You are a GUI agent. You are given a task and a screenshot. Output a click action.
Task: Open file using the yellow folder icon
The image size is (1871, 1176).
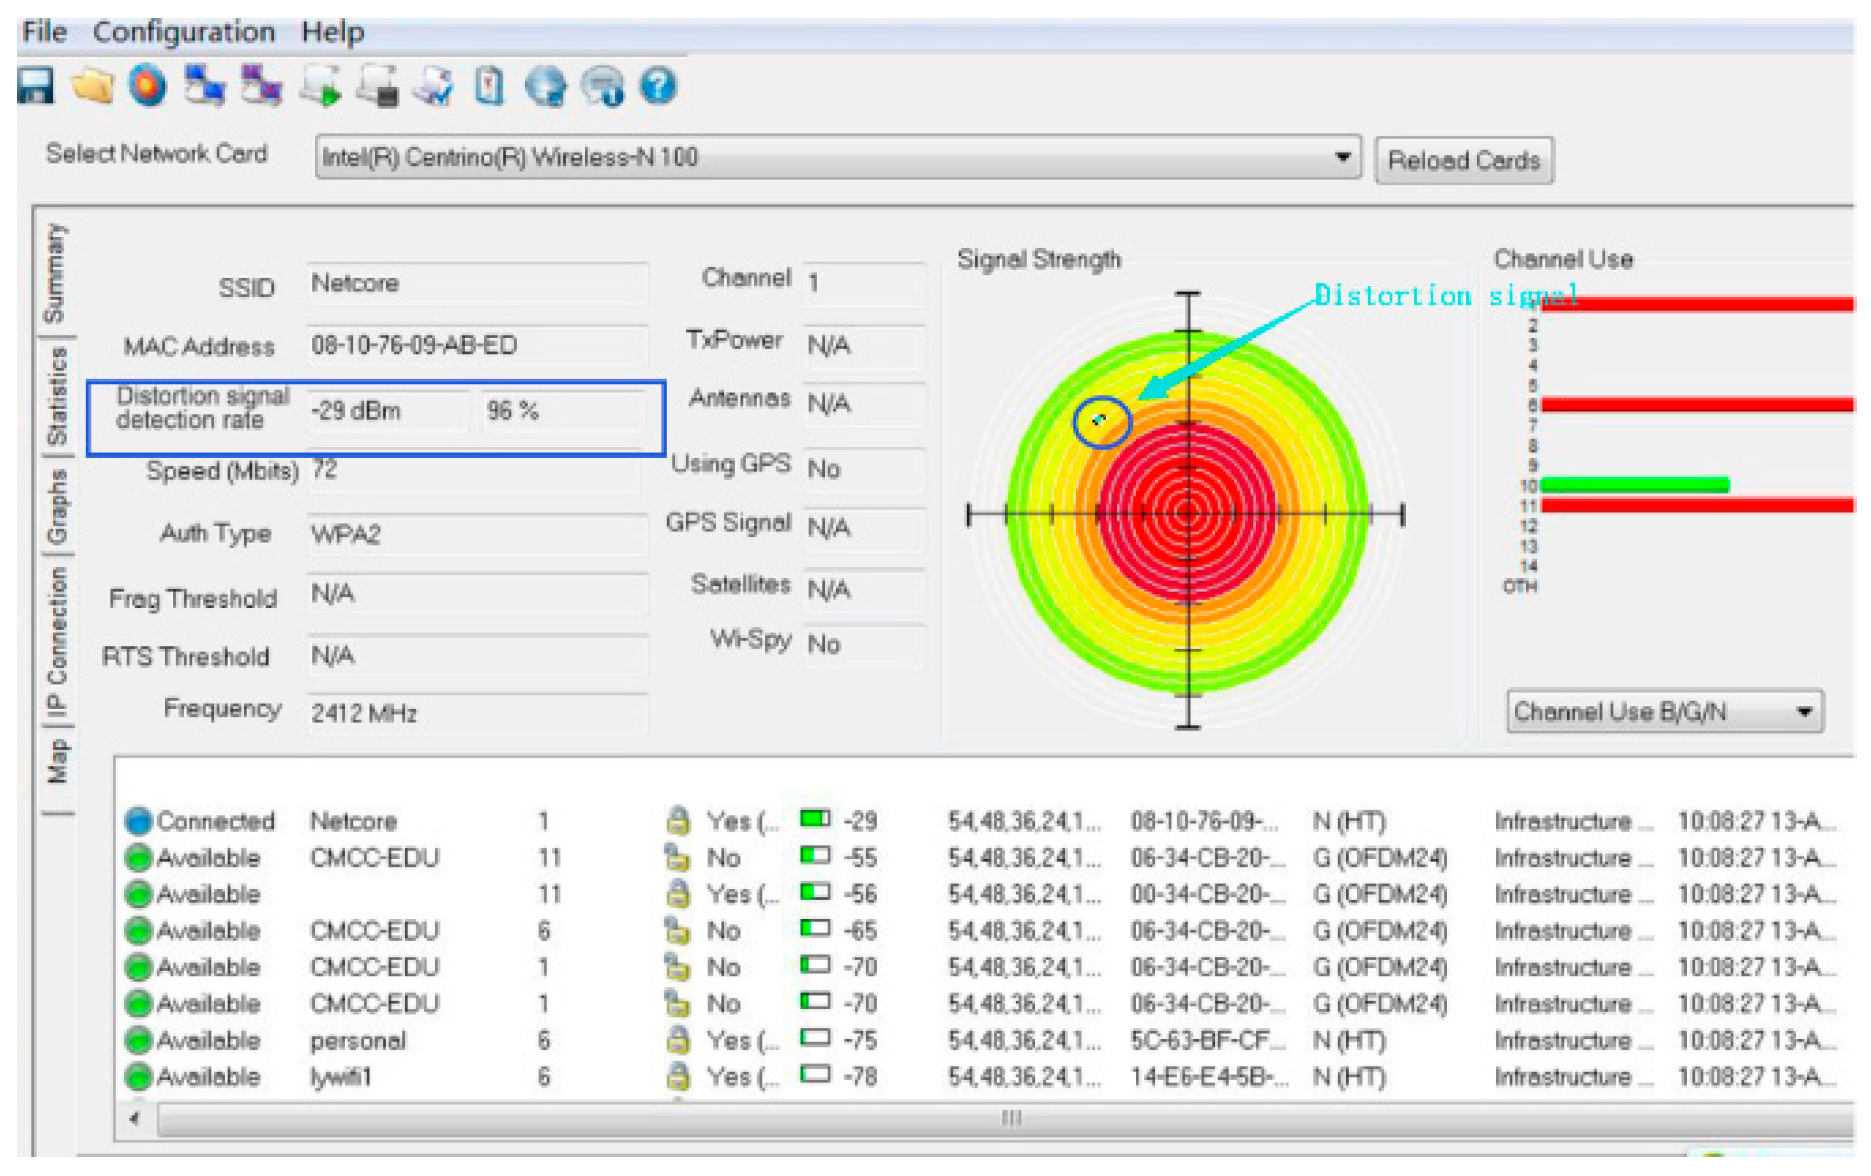tap(92, 86)
